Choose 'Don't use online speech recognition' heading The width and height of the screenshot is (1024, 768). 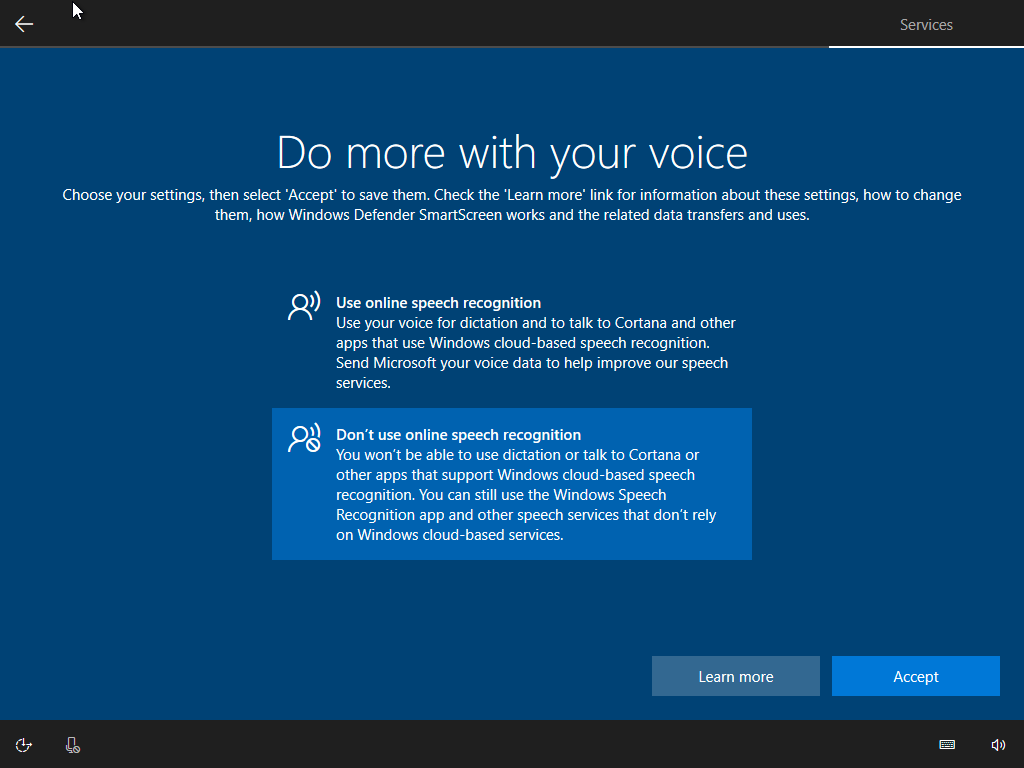click(458, 435)
